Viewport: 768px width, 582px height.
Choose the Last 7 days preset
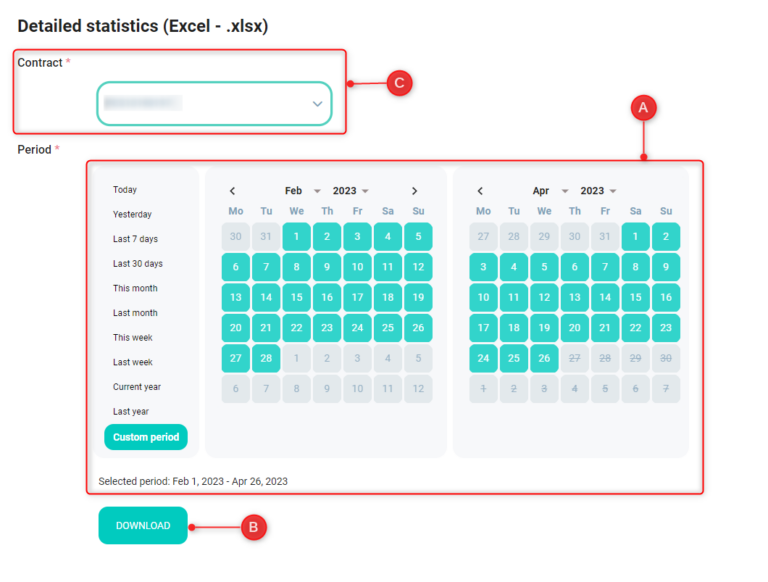pyautogui.click(x=135, y=239)
